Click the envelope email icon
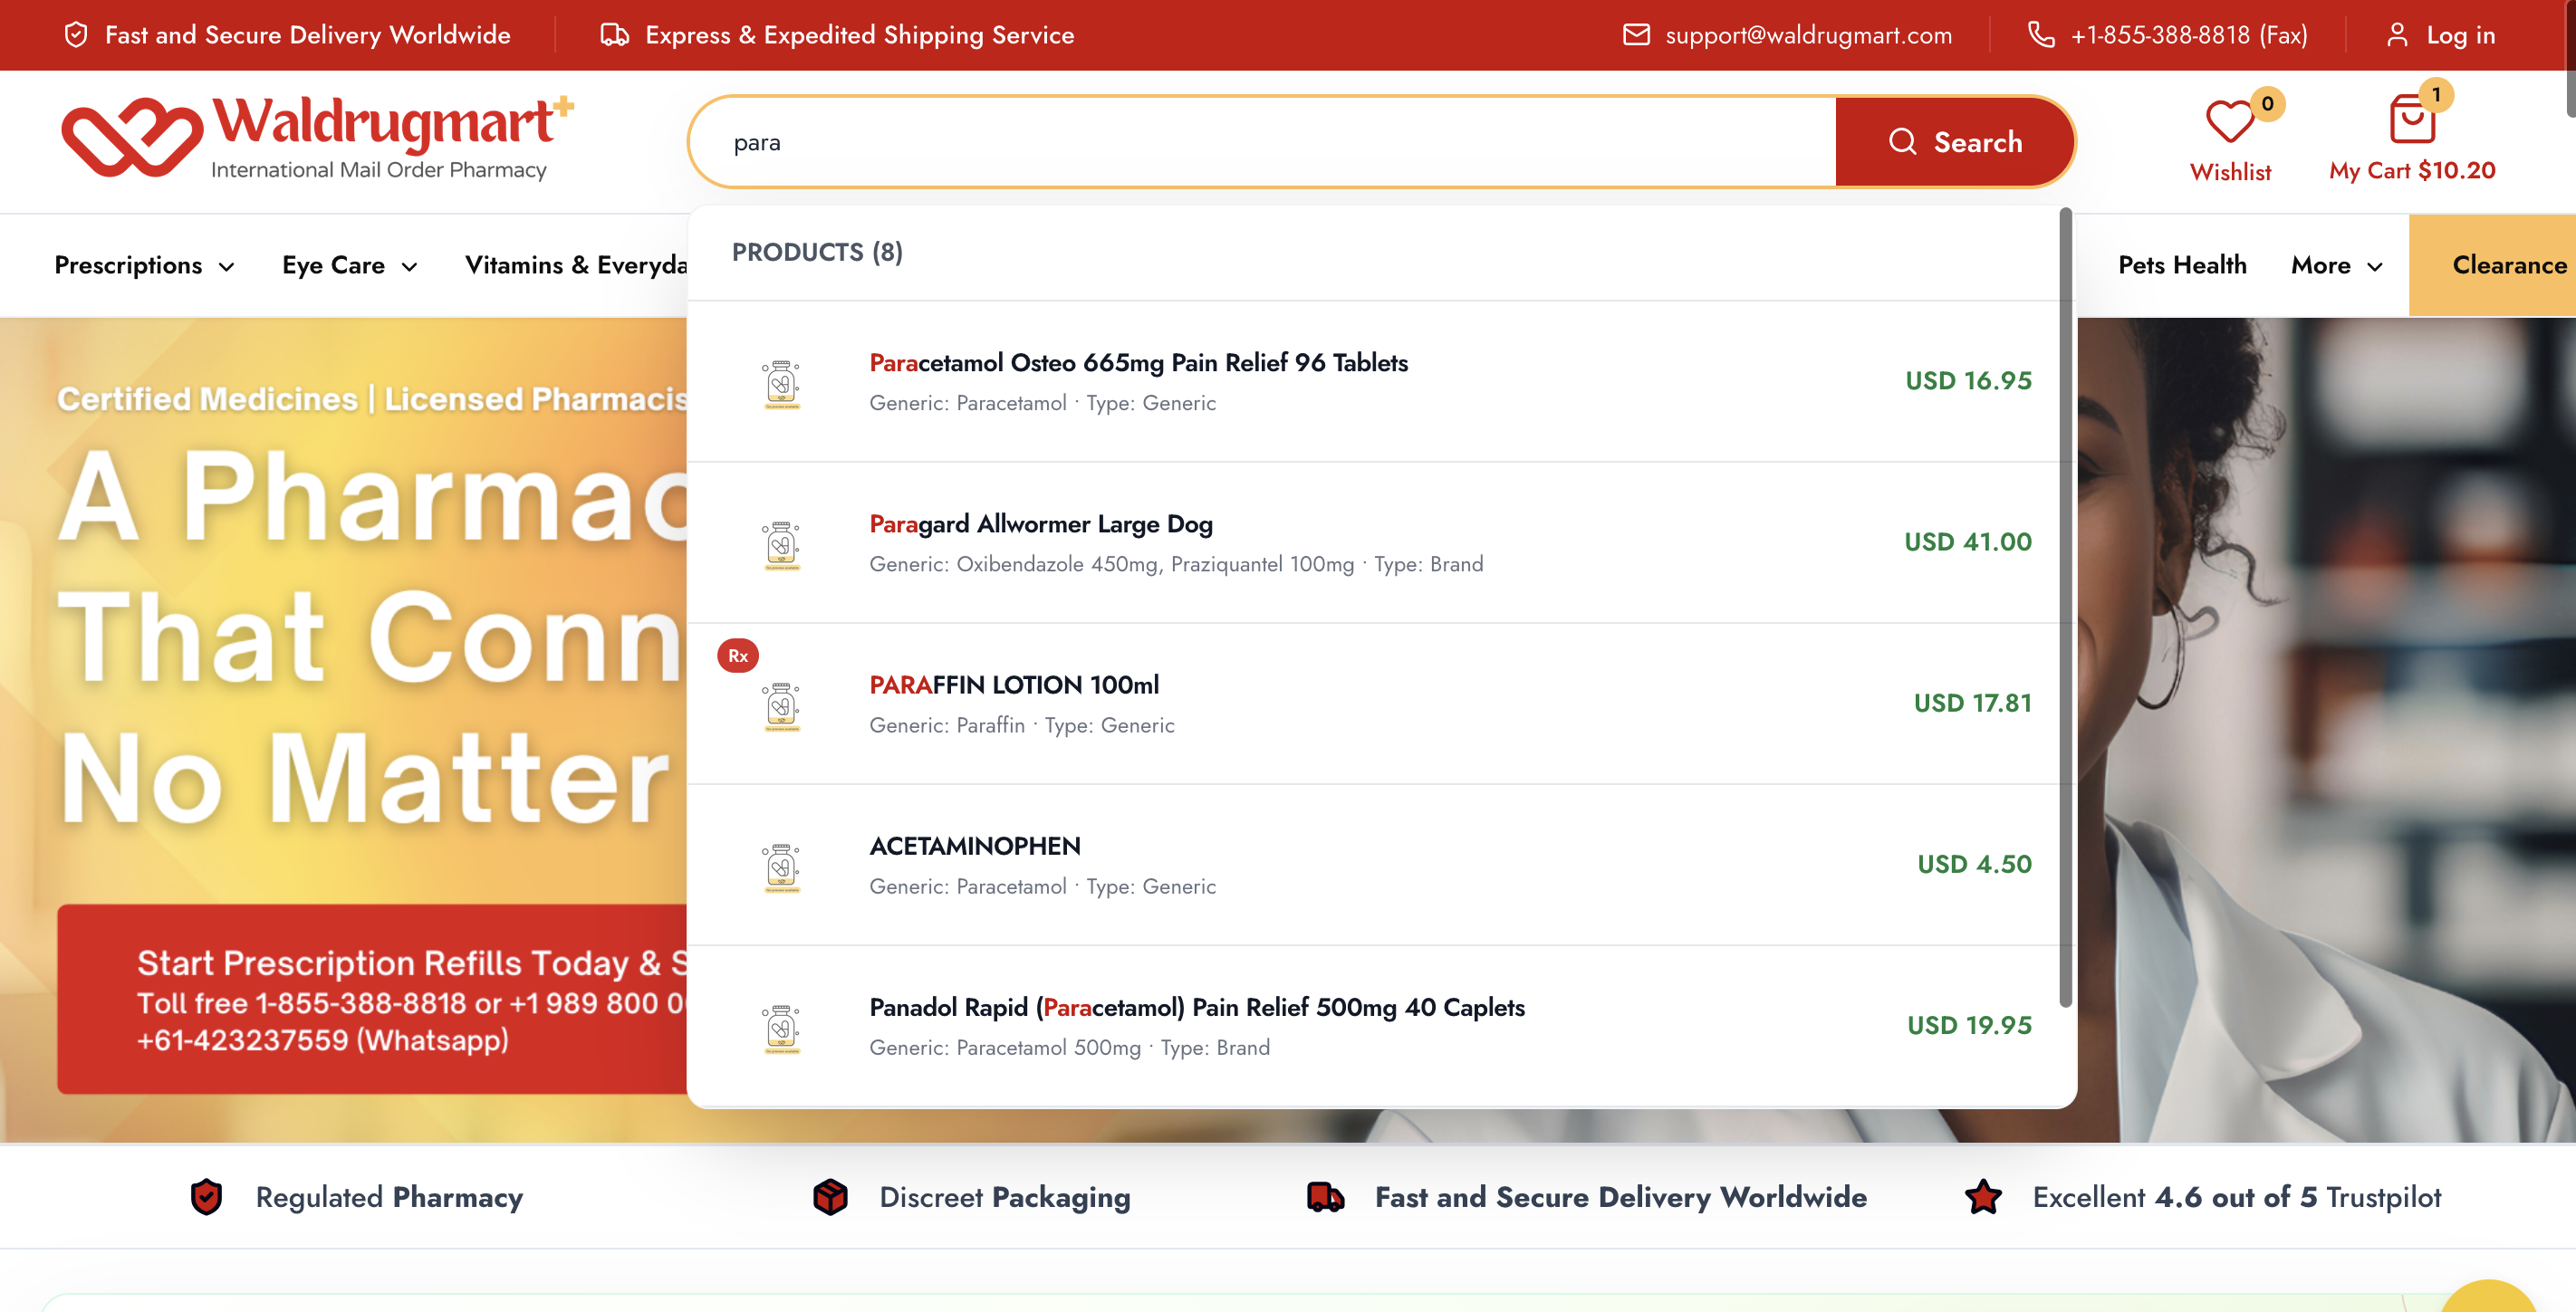 coord(1636,35)
